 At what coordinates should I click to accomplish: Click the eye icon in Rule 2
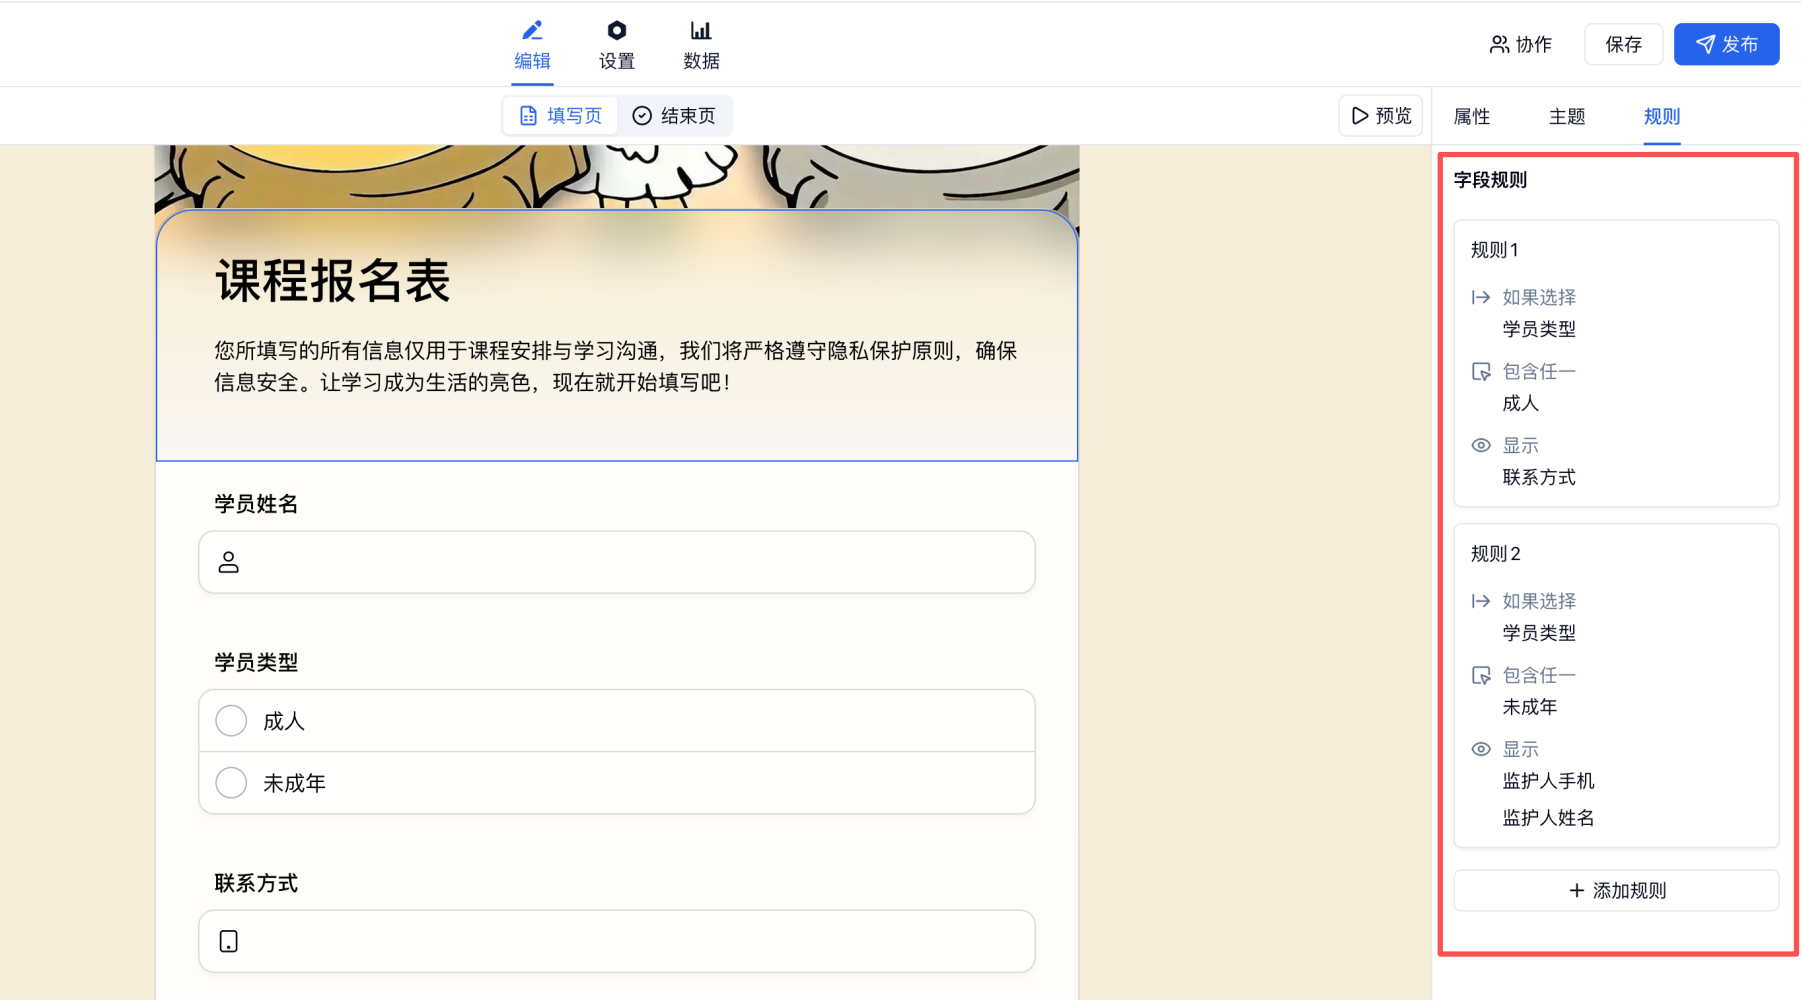click(1481, 750)
